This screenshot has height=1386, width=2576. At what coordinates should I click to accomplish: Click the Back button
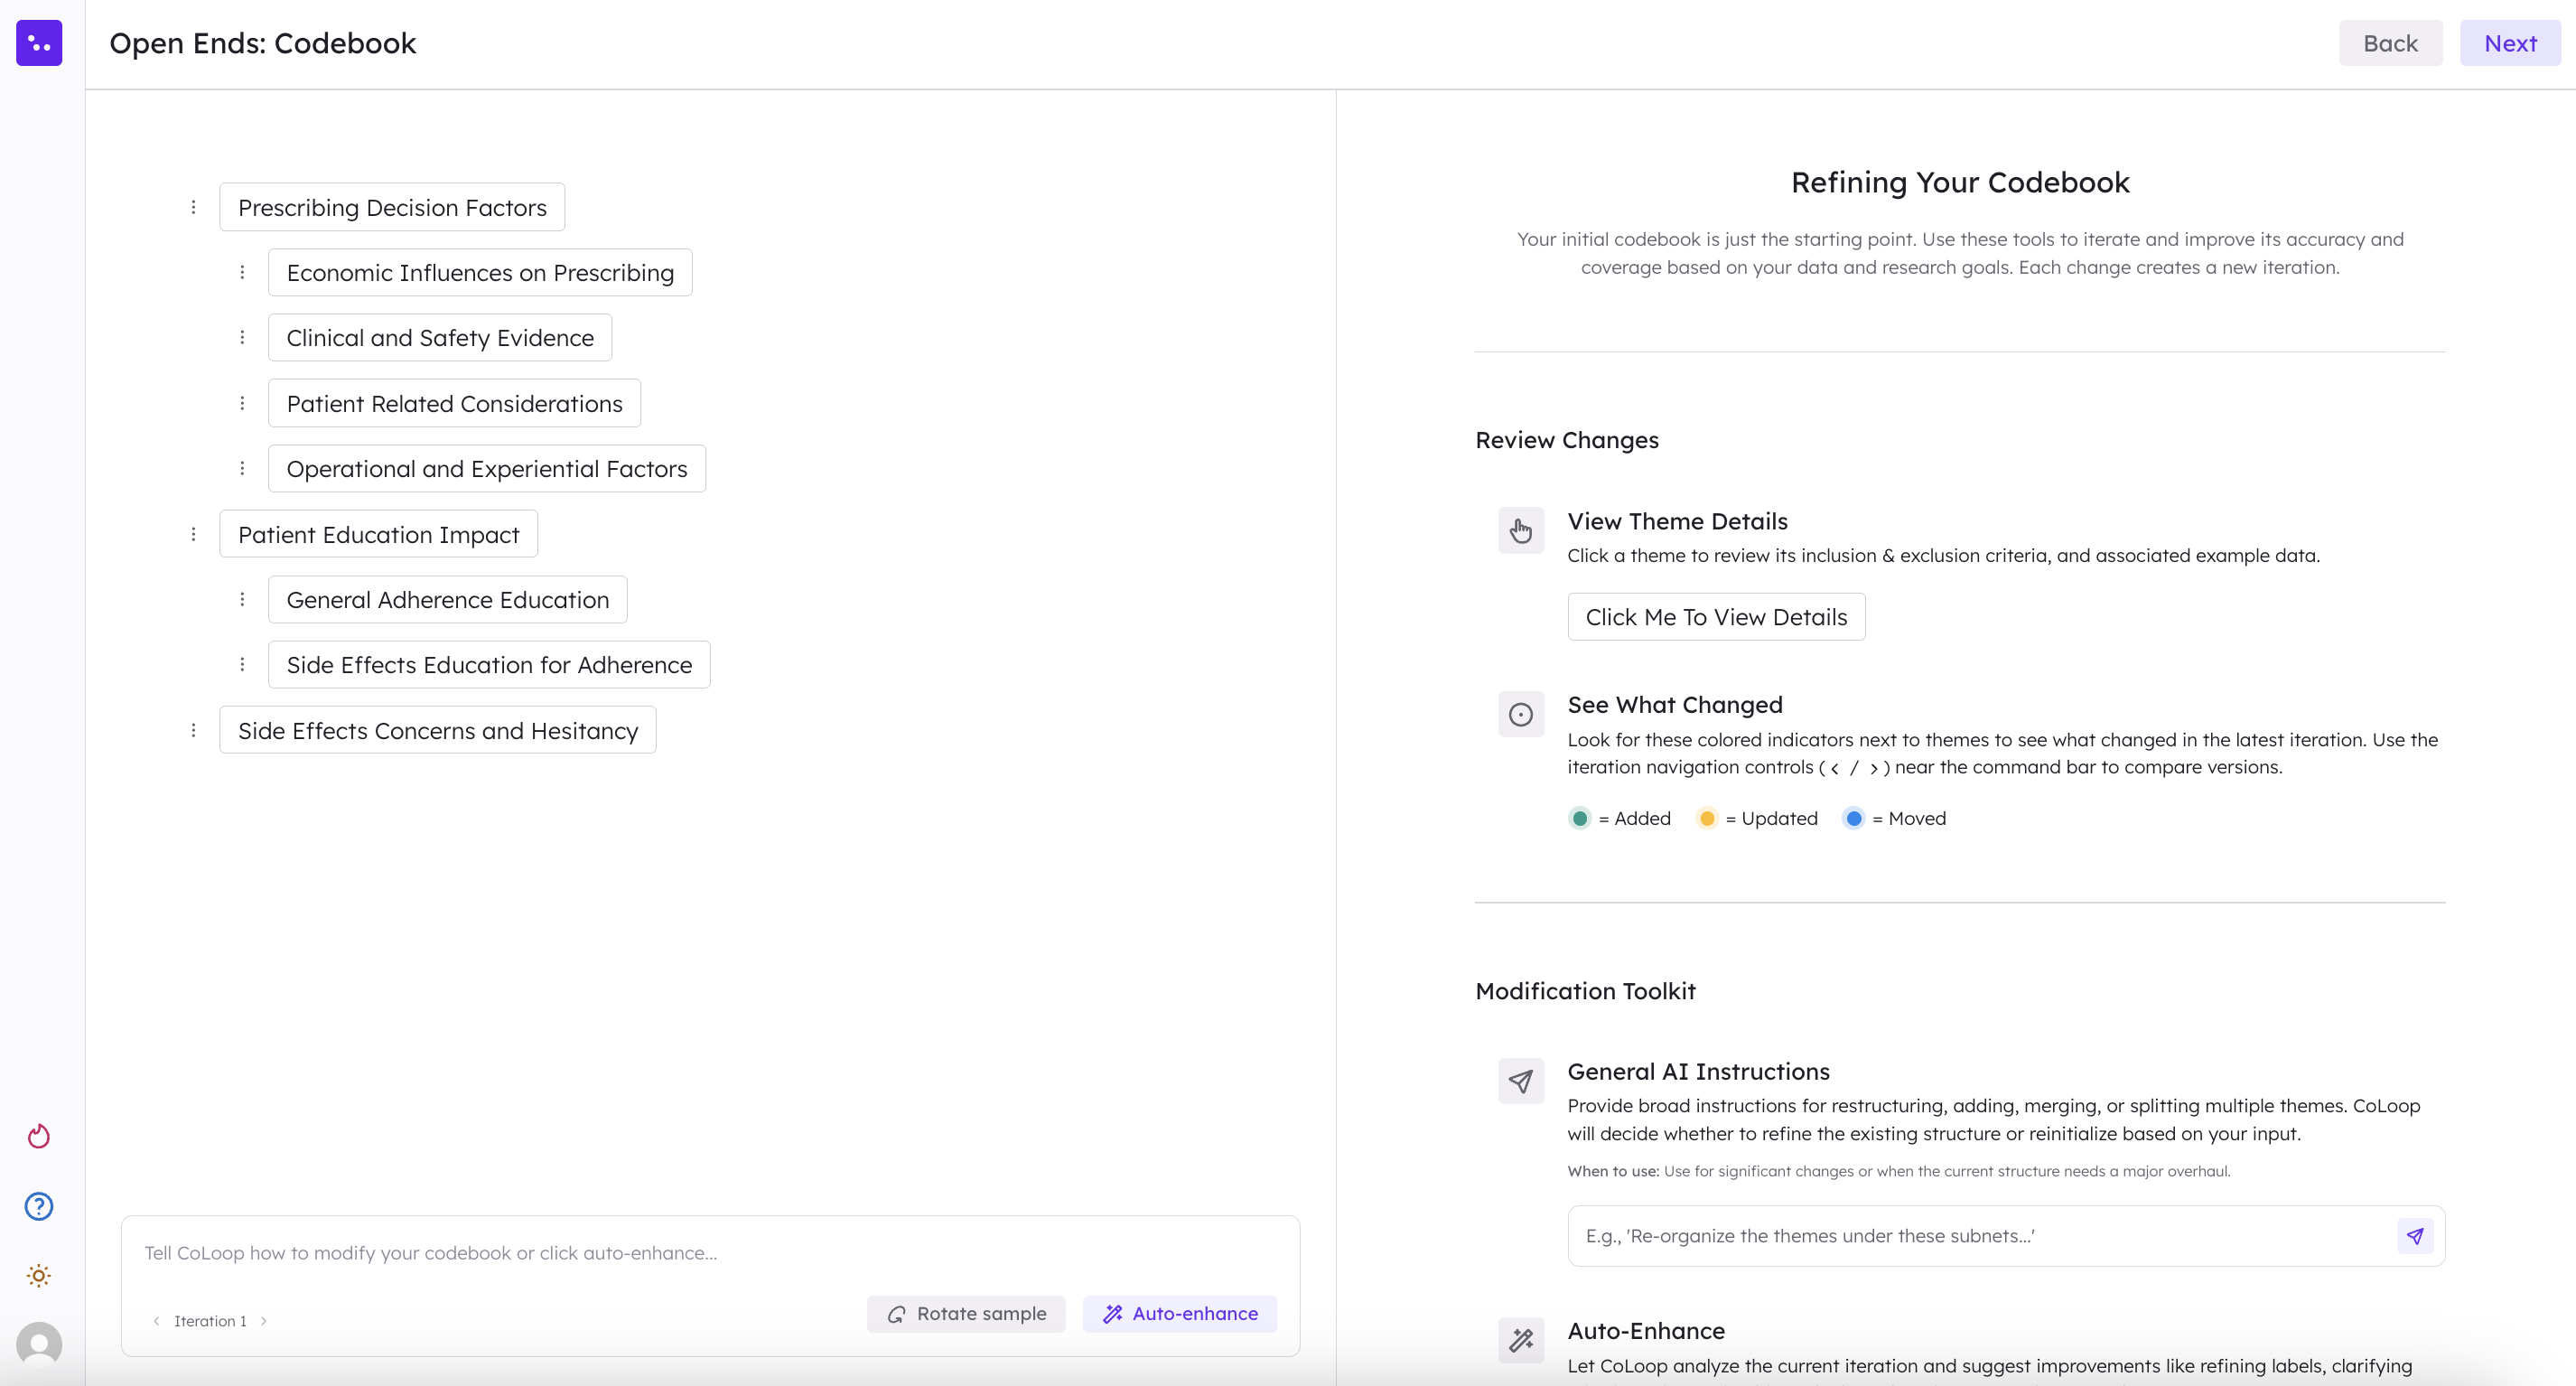click(x=2390, y=43)
